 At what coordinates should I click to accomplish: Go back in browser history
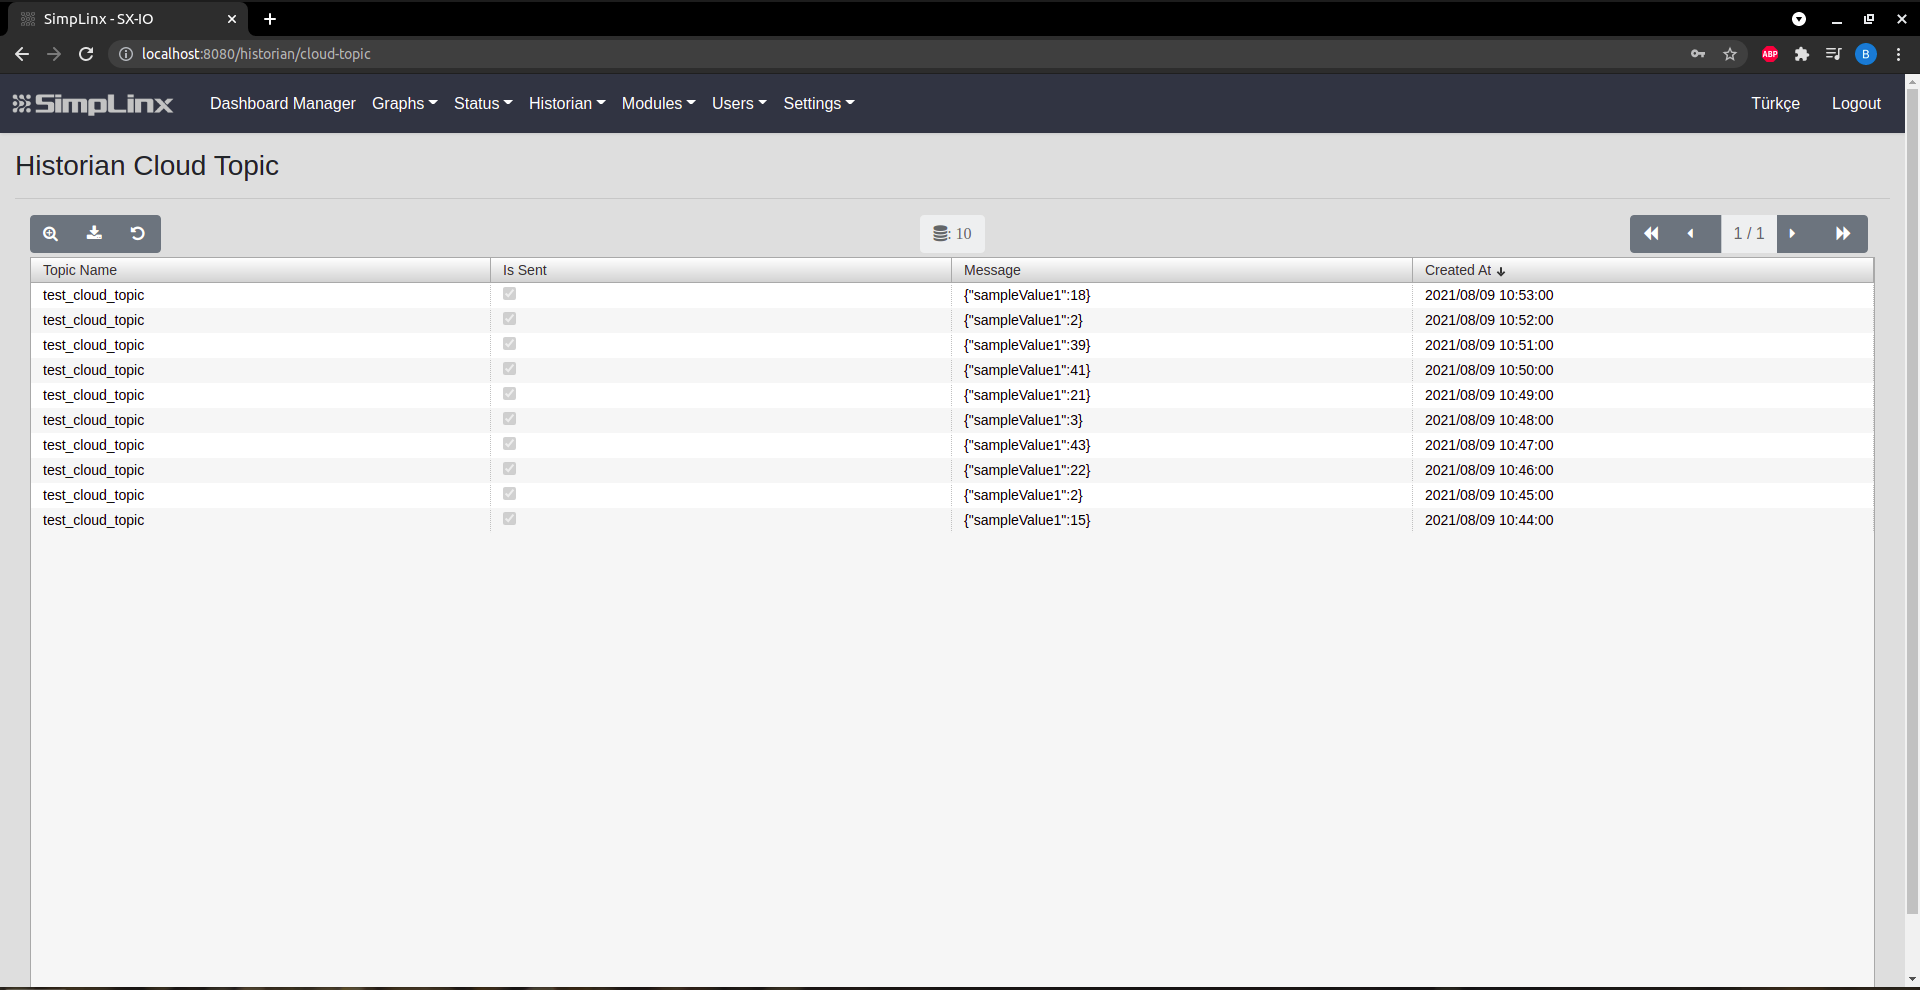(22, 54)
